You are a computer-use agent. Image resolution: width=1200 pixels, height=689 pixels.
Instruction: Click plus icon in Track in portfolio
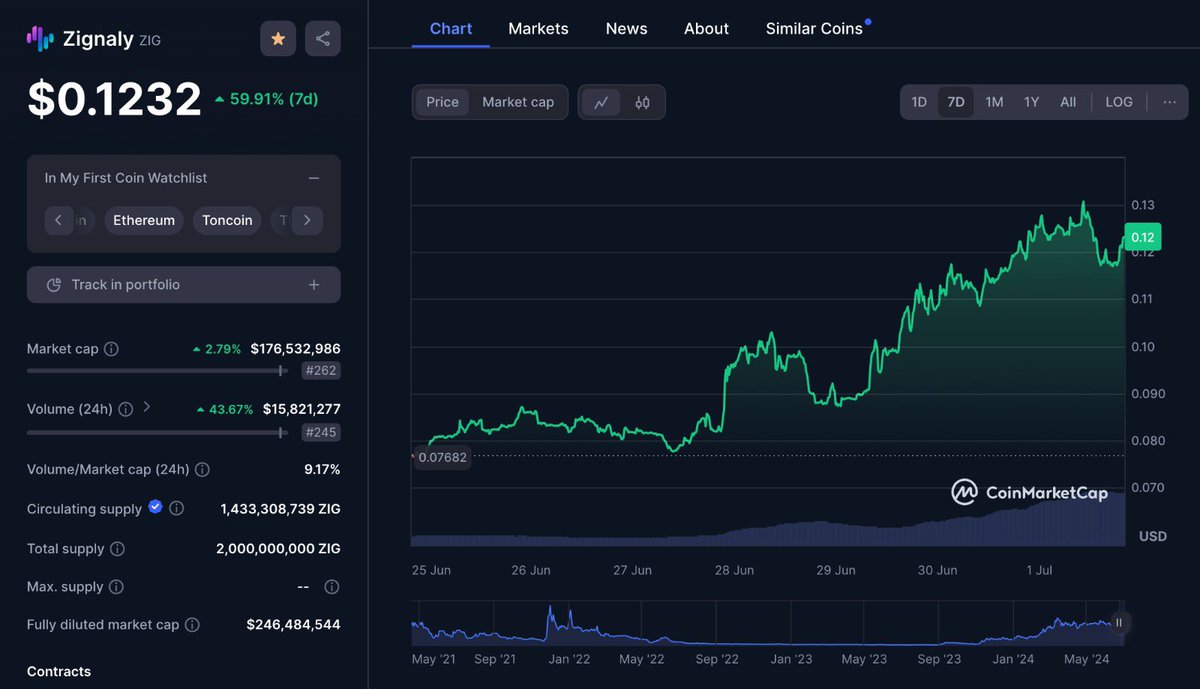314,285
